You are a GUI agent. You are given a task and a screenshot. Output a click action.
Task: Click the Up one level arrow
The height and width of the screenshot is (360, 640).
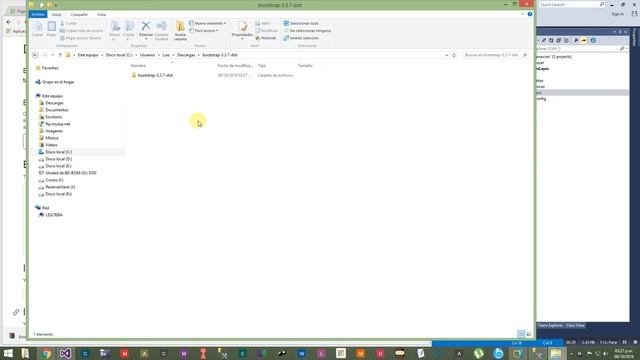click(60, 55)
